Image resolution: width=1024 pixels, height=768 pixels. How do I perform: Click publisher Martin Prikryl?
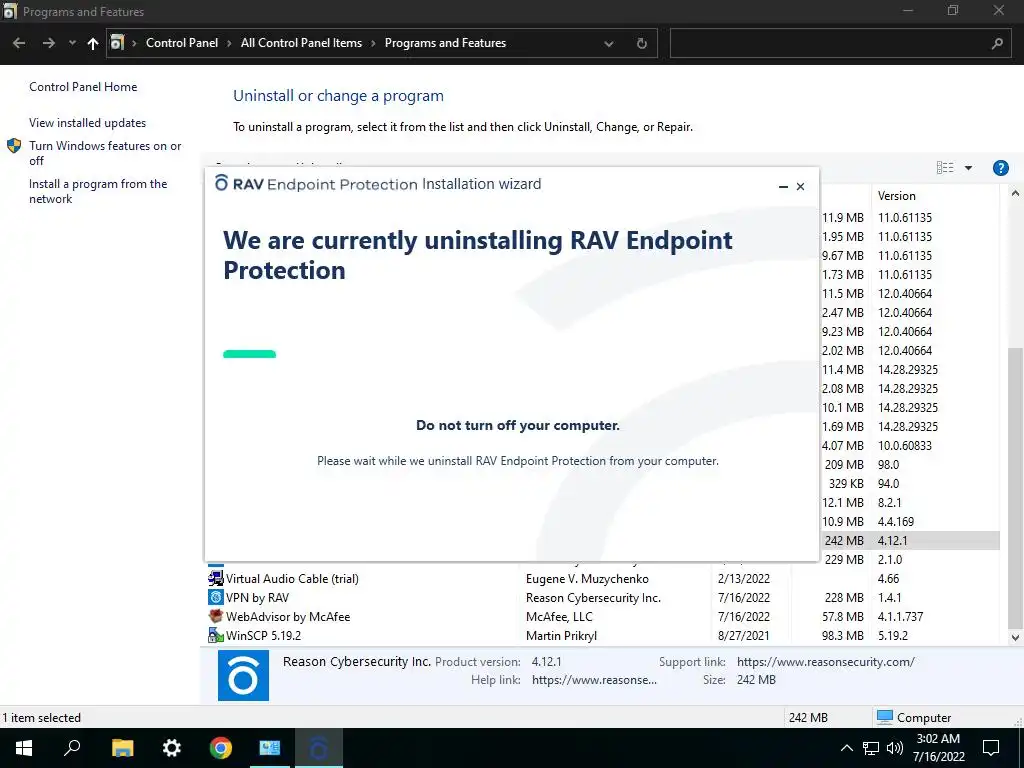[561, 635]
